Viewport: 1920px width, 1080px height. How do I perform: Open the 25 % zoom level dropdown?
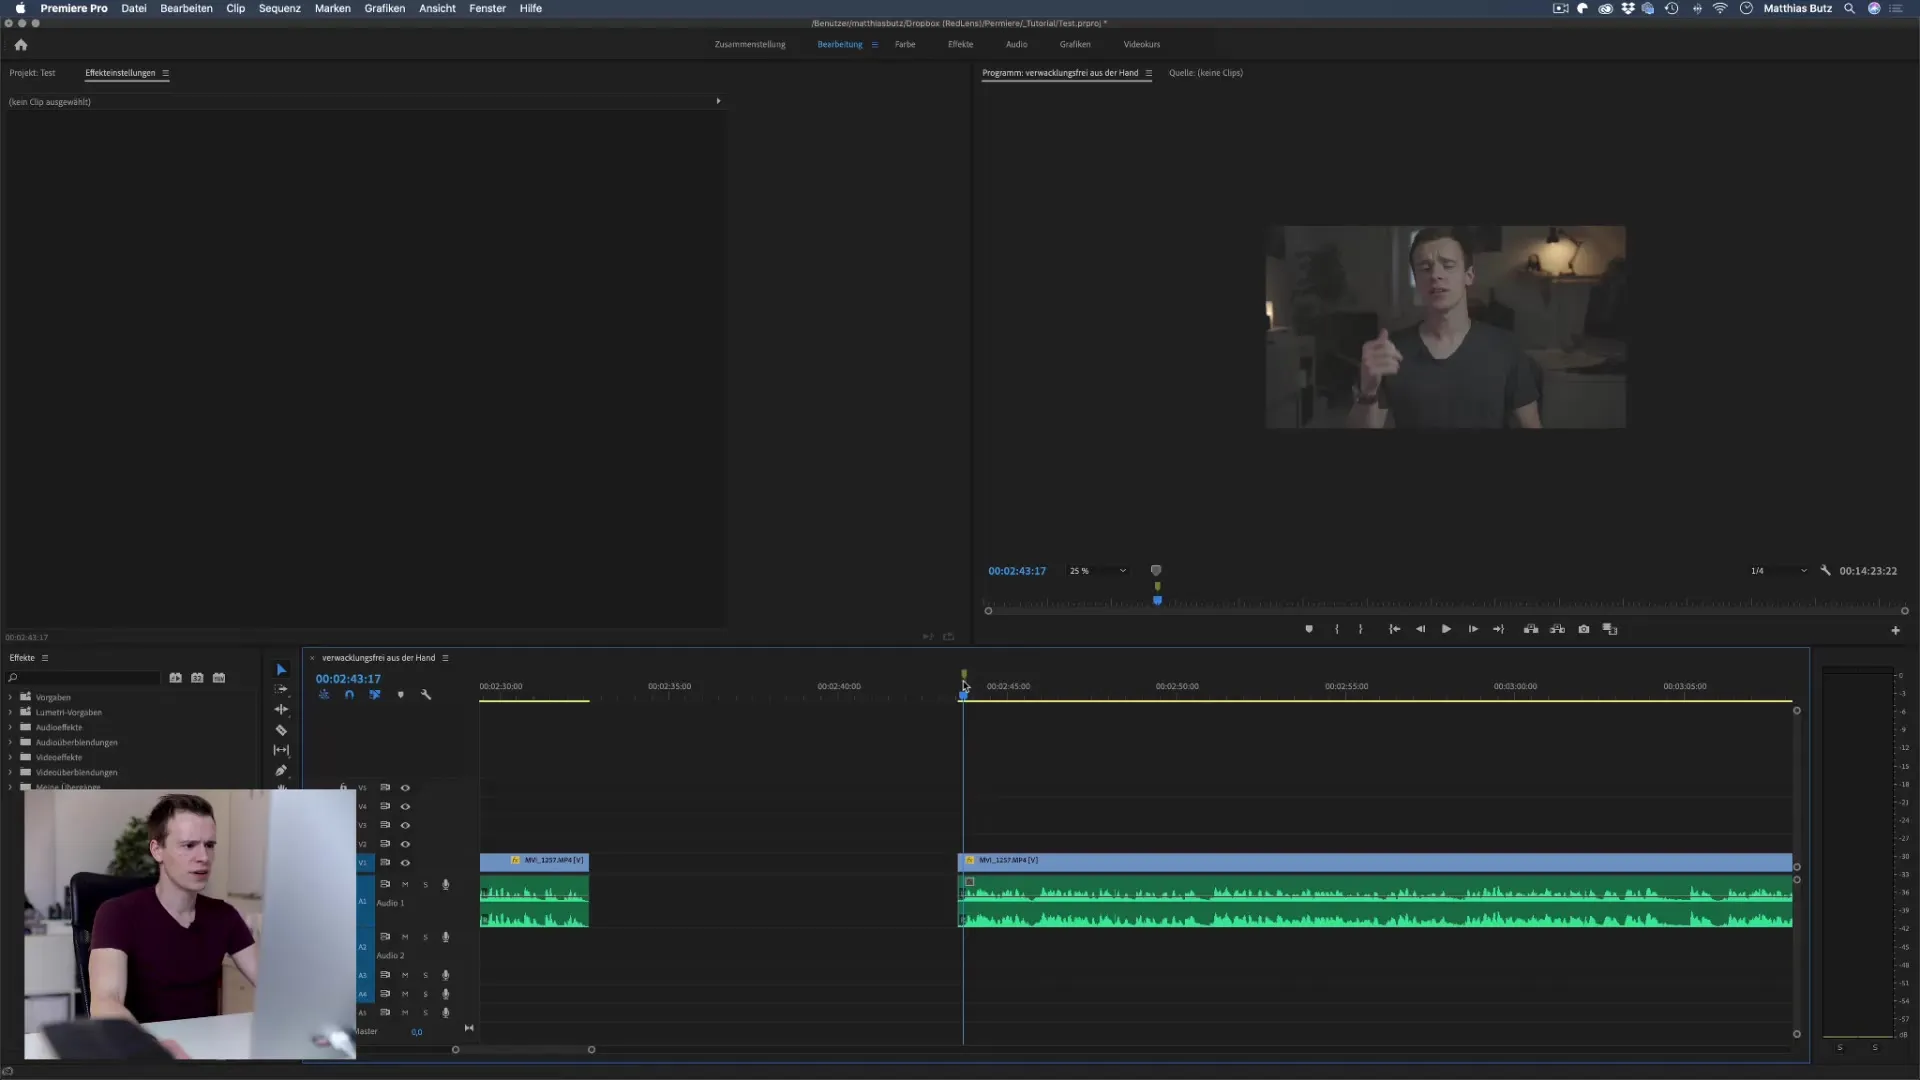click(x=1098, y=571)
